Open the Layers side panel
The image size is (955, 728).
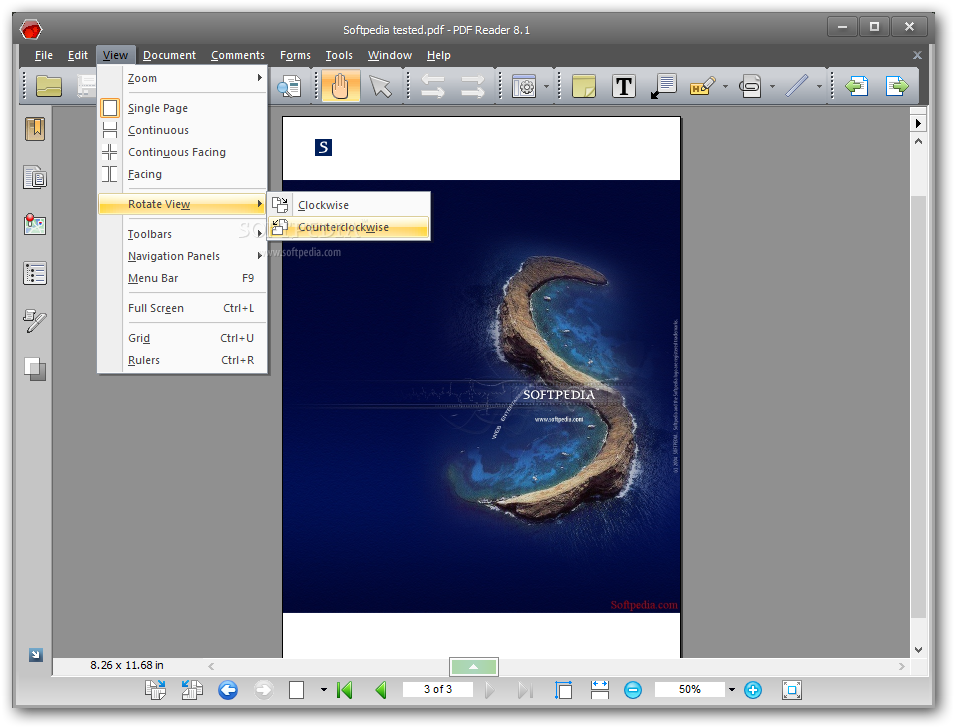point(35,369)
